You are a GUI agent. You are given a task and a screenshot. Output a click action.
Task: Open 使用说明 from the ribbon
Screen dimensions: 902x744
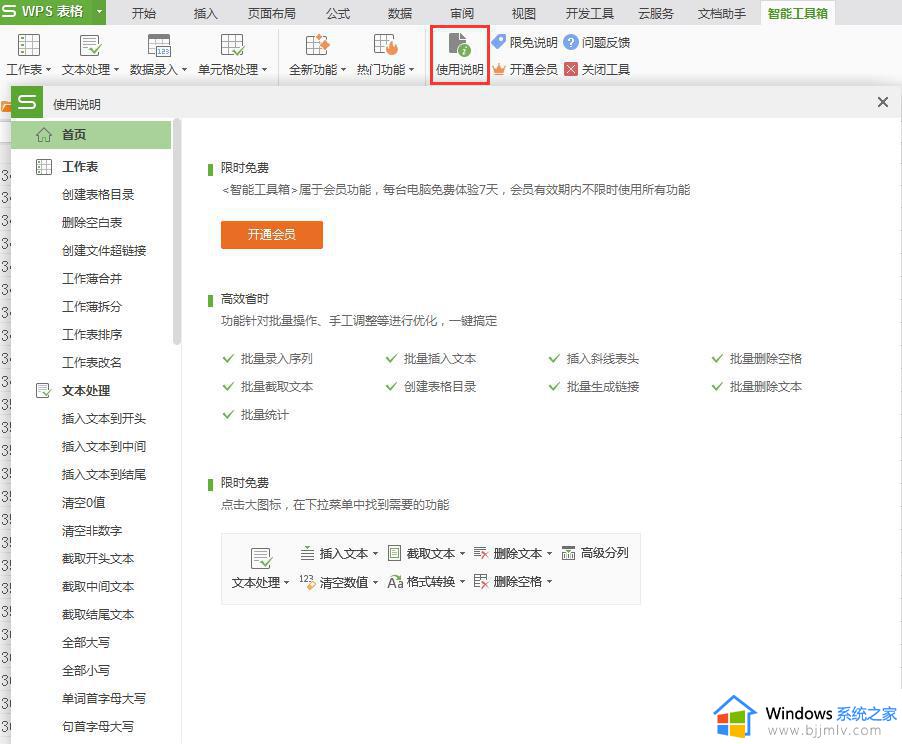click(x=459, y=55)
